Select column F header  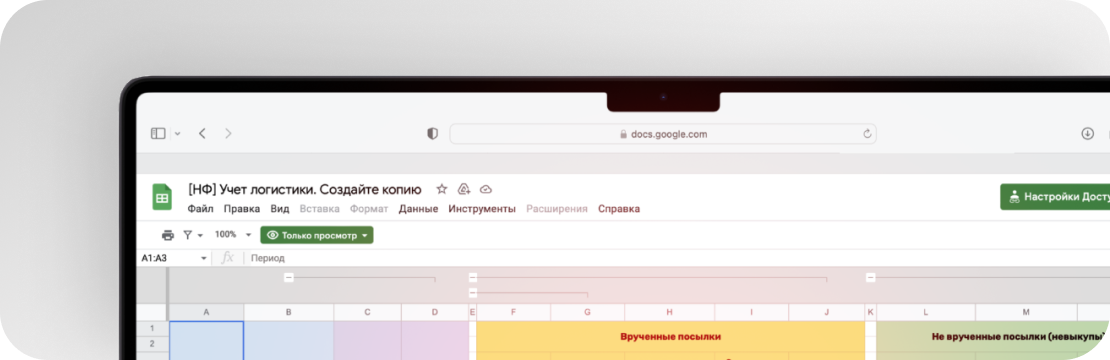(513, 312)
